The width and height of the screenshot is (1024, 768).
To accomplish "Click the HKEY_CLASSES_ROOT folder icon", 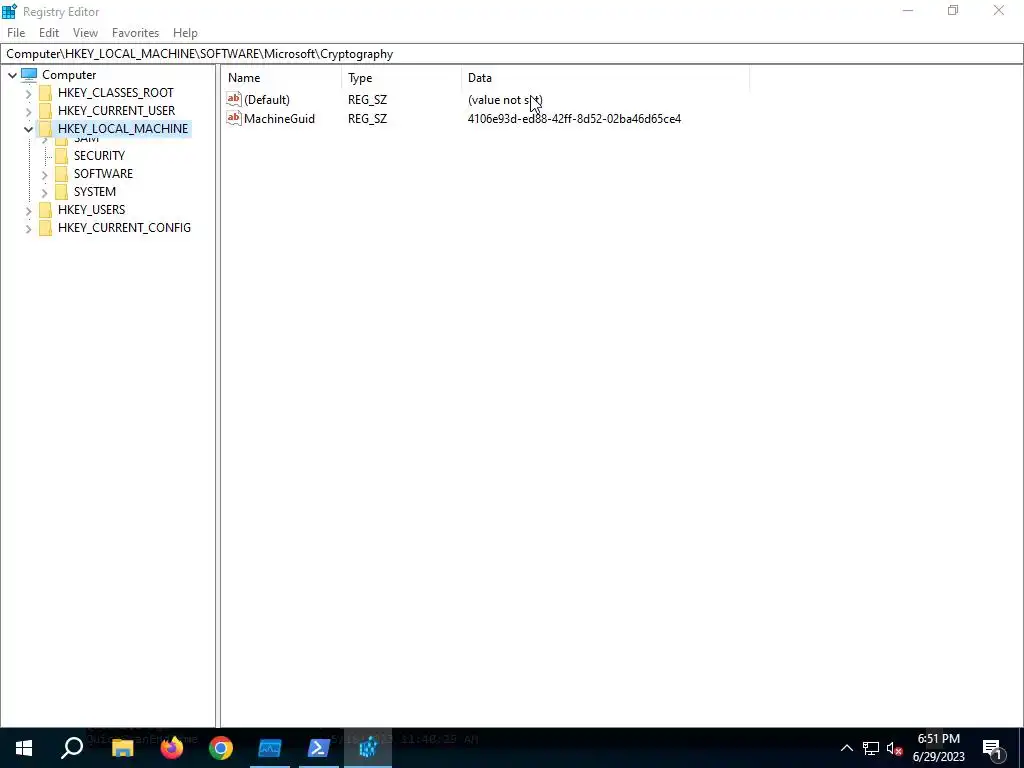I will click(46, 93).
